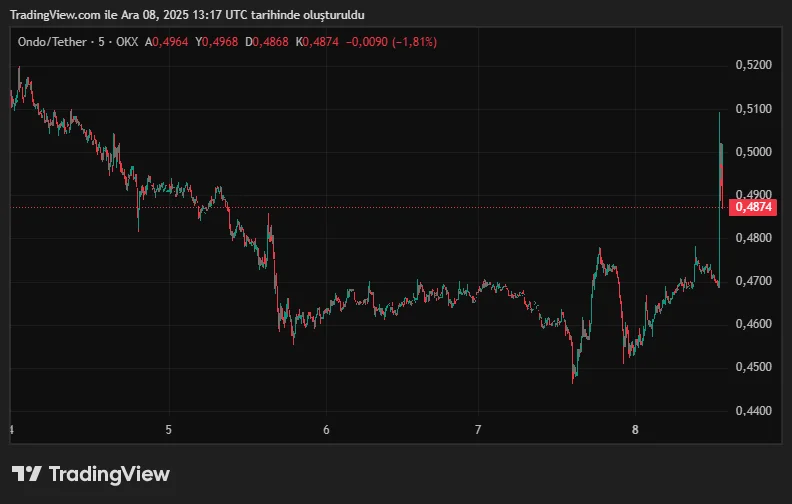This screenshot has width=792, height=504.
Task: Select date 5 on the time axis
Action: pyautogui.click(x=169, y=429)
